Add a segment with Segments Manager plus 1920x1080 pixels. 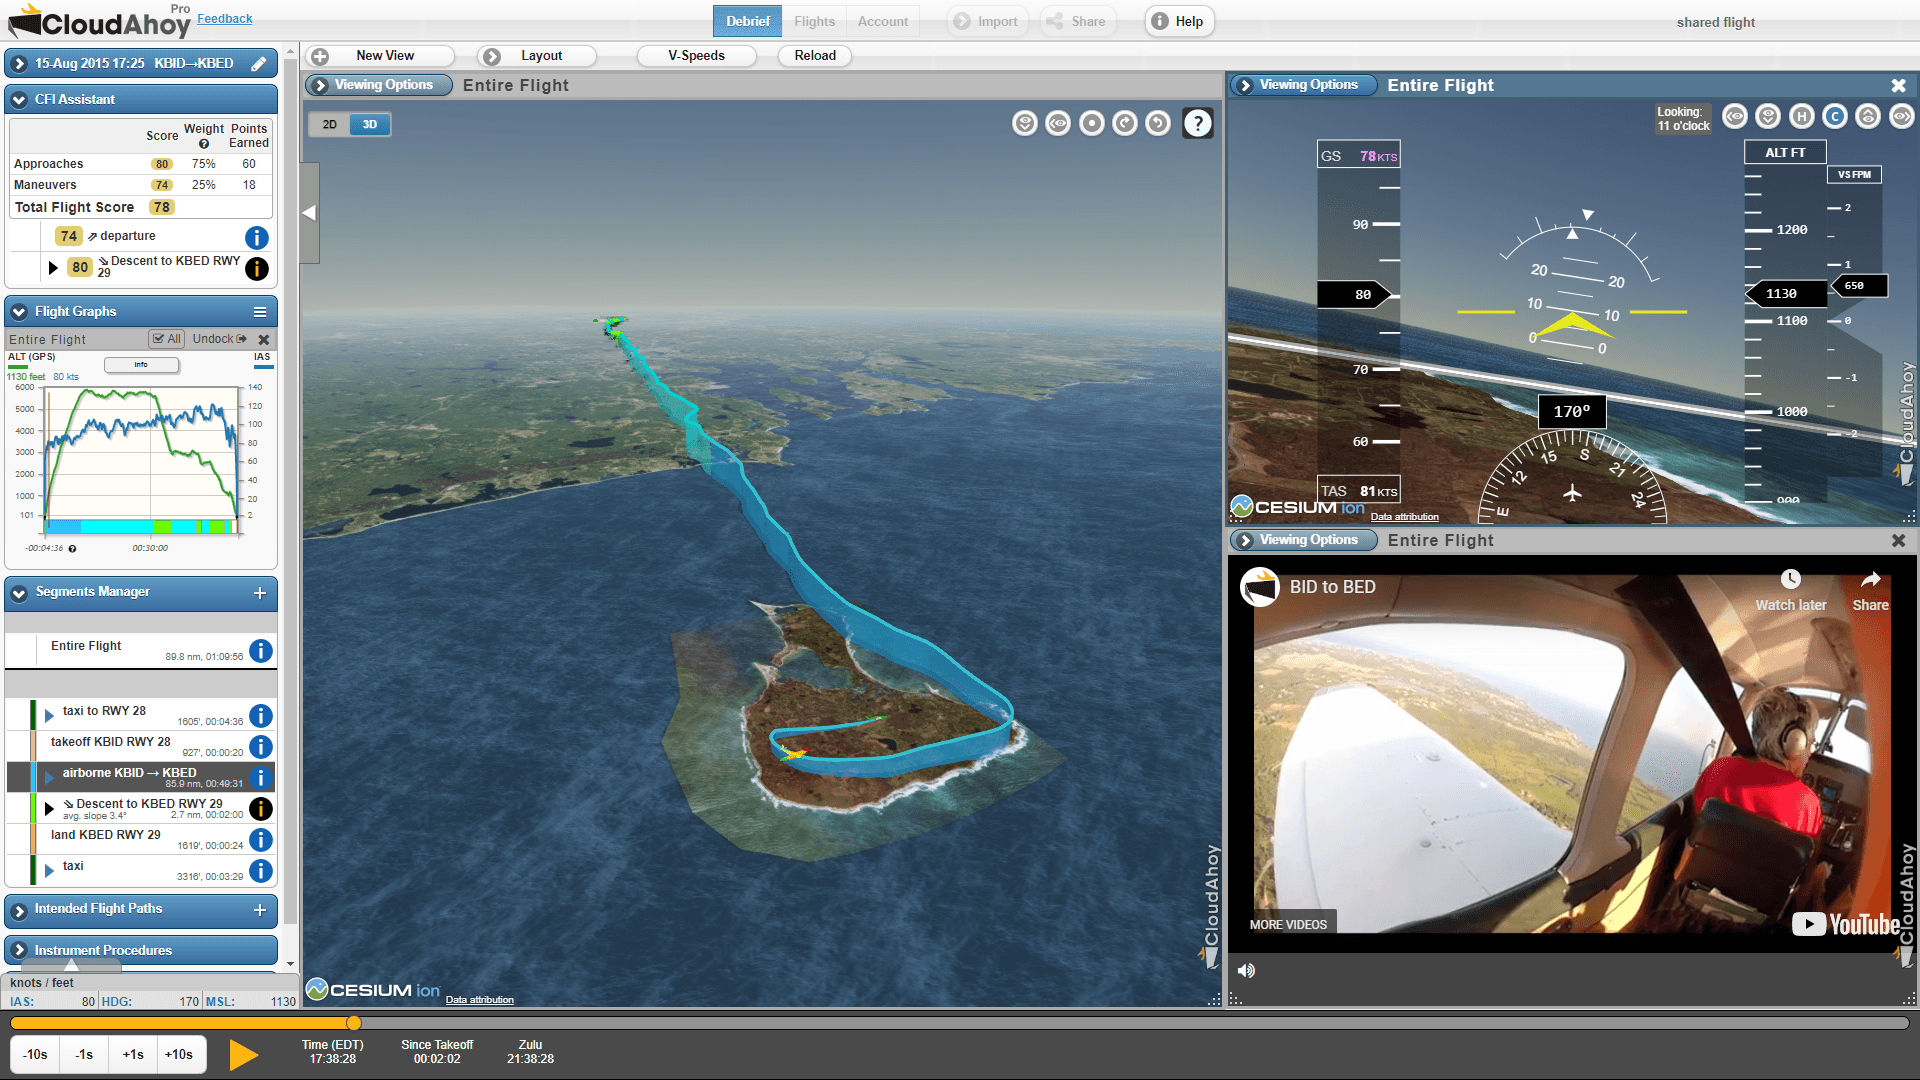260,593
